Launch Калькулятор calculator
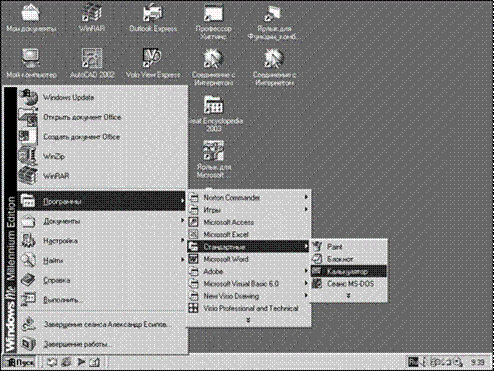The width and height of the screenshot is (494, 371). click(349, 271)
